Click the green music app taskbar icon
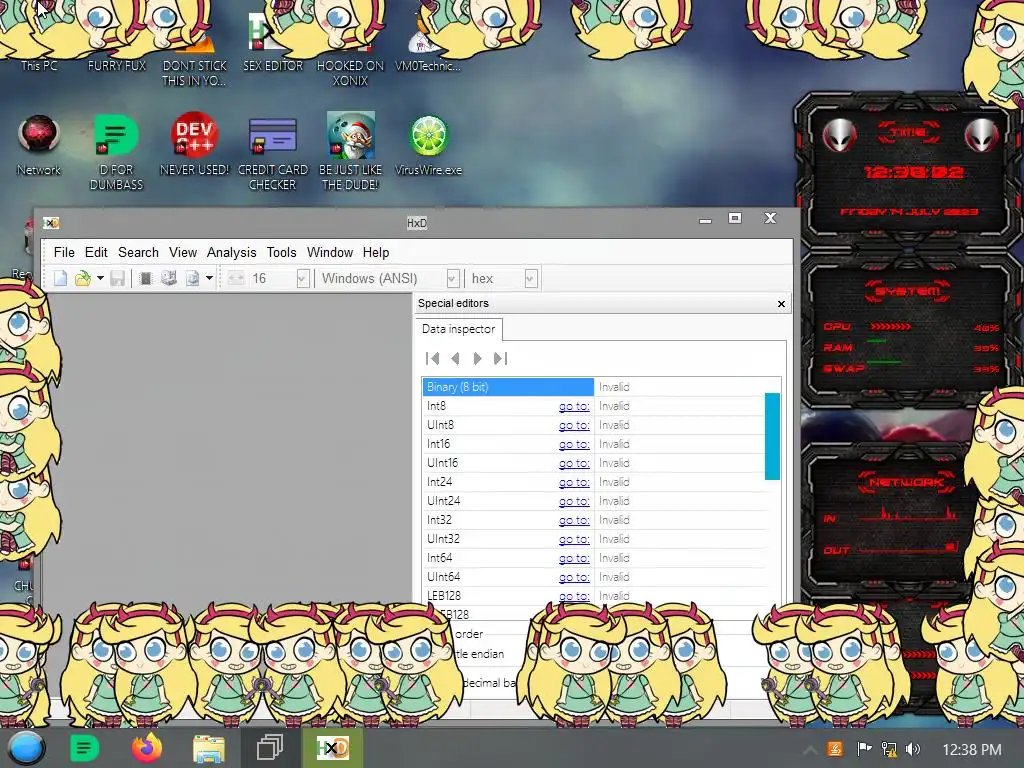This screenshot has width=1024, height=768. [85, 748]
